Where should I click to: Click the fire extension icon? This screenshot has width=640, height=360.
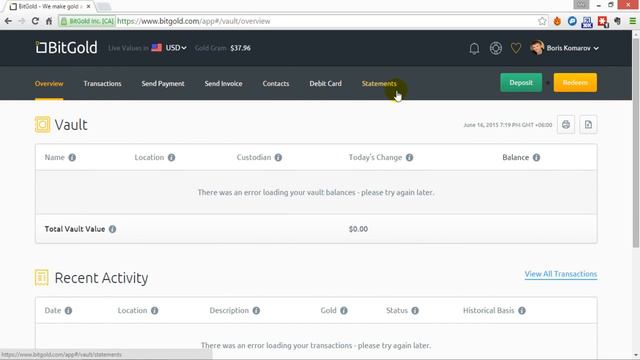557,21
